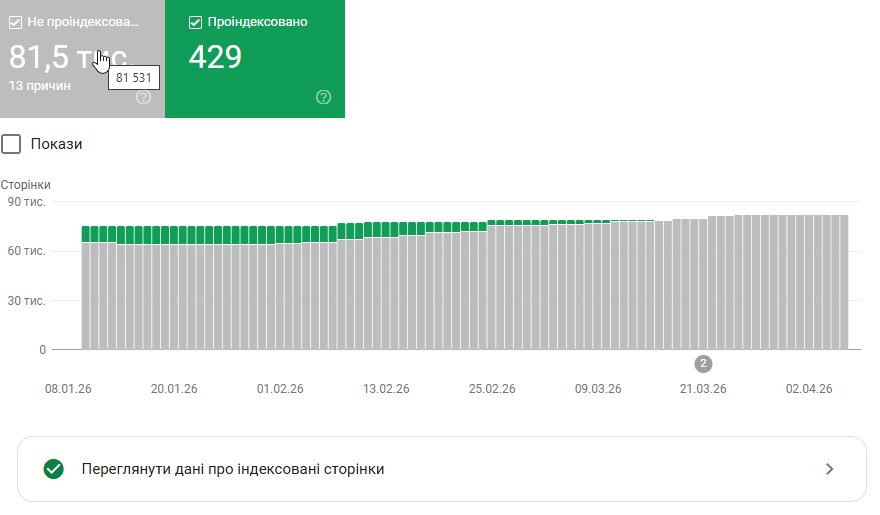The height and width of the screenshot is (515, 880).
Task: Uncheck the Проіндексовано checkbox
Action: click(x=195, y=22)
